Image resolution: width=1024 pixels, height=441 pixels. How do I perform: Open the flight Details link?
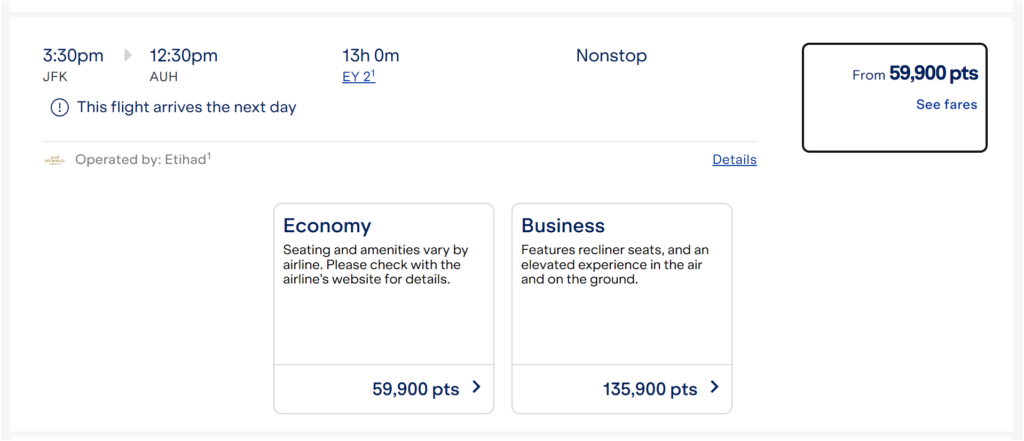[734, 159]
